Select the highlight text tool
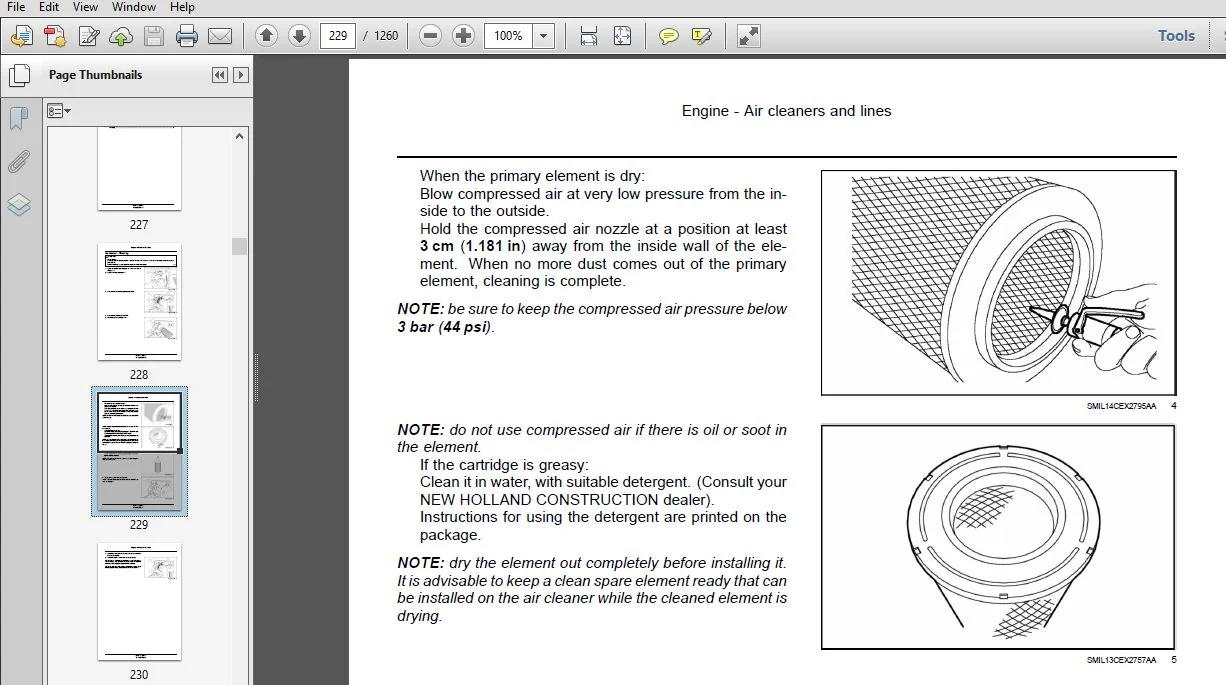 click(x=701, y=36)
